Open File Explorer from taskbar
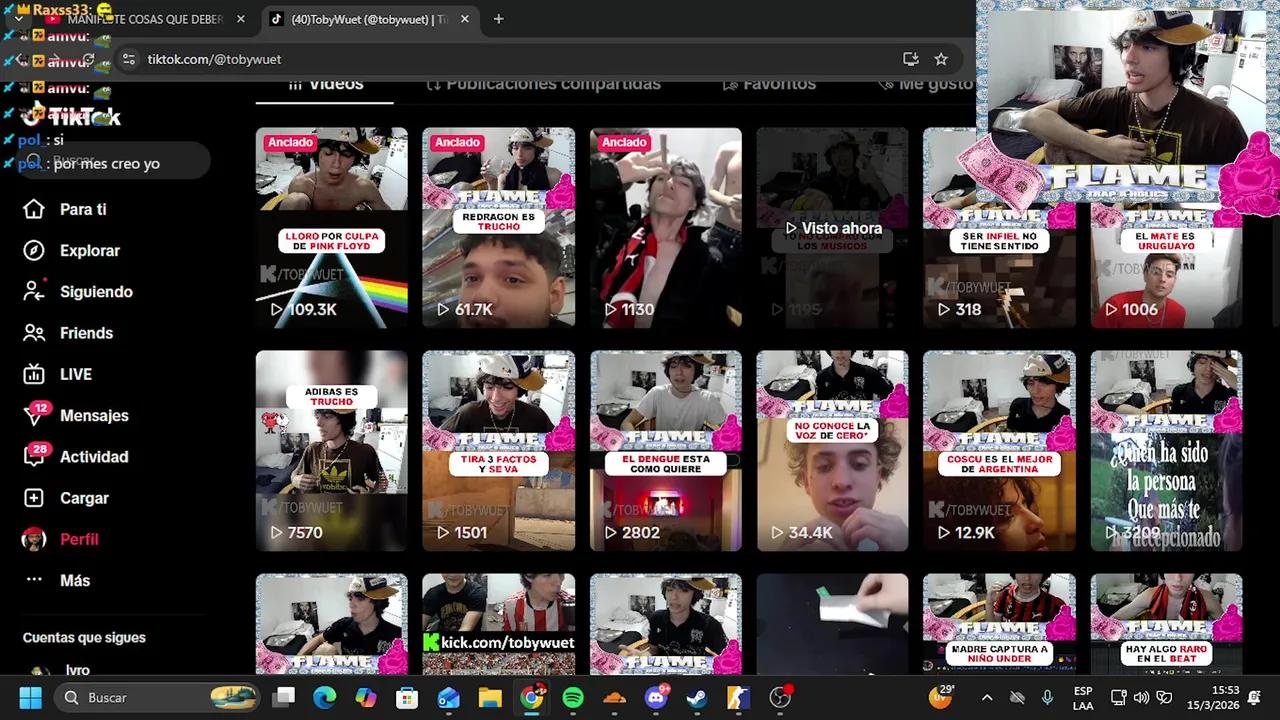Image resolution: width=1280 pixels, height=720 pixels. click(x=490, y=697)
